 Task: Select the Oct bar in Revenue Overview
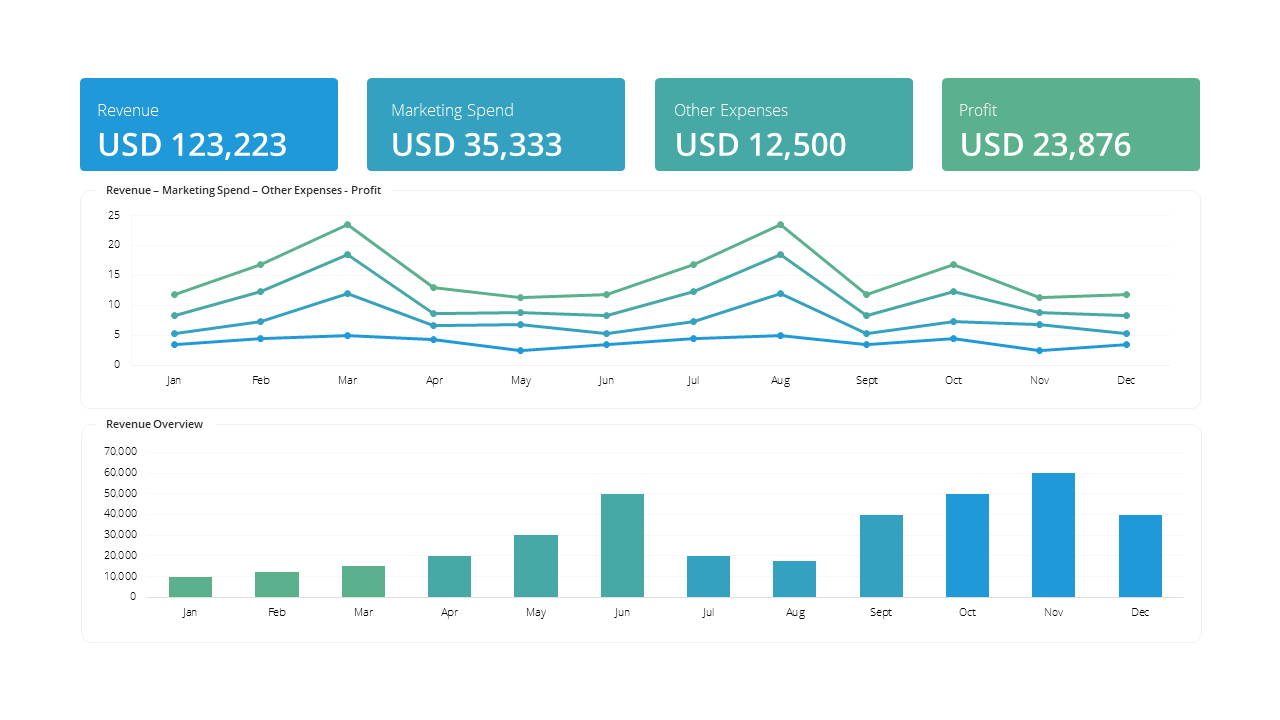click(x=967, y=545)
